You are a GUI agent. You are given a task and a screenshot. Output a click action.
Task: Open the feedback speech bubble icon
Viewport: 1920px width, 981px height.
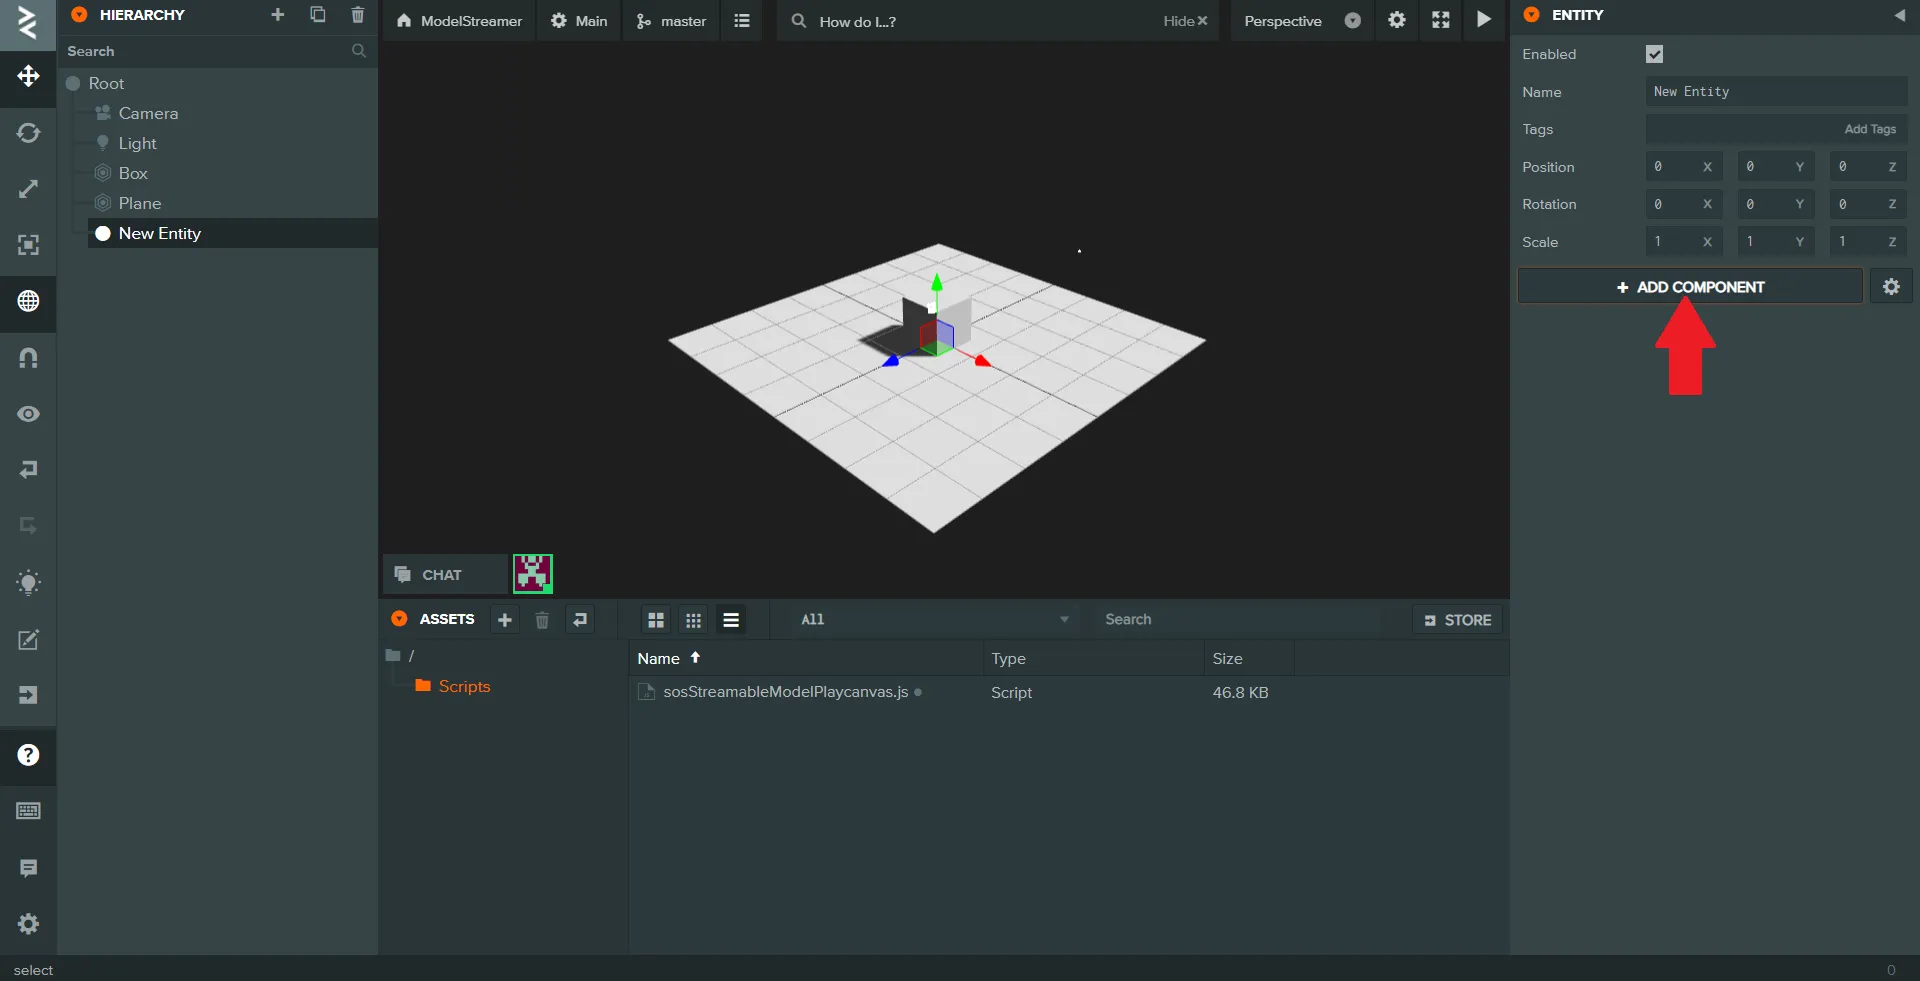[x=28, y=868]
